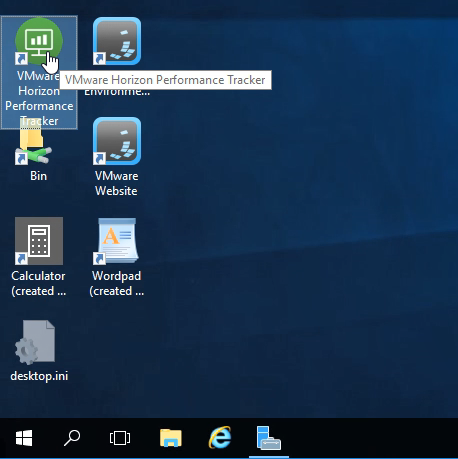
Task: Click the 'Wordpad (created ...' label
Action: click(117, 283)
